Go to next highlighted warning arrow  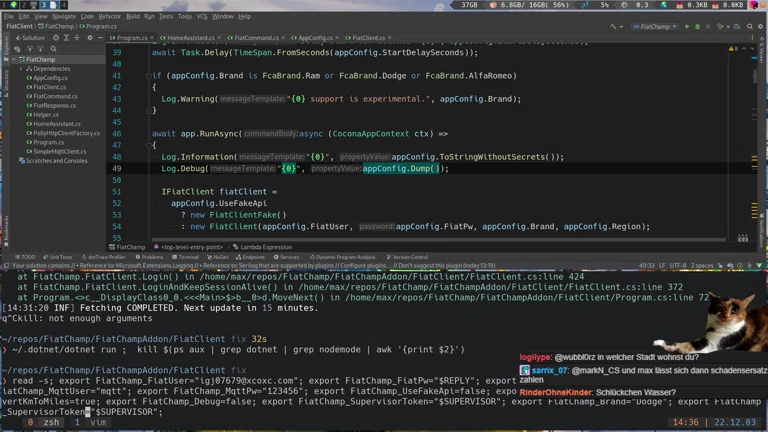pyautogui.click(x=753, y=48)
